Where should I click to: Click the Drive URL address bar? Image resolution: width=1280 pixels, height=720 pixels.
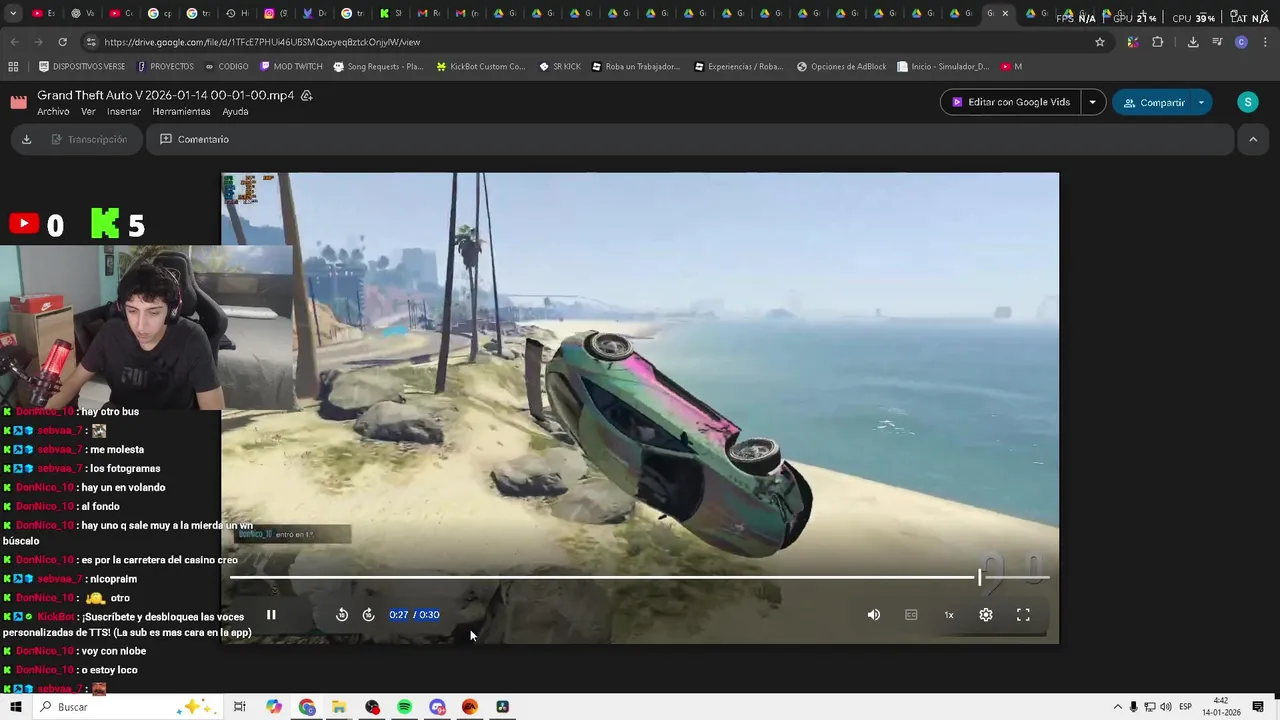point(590,42)
